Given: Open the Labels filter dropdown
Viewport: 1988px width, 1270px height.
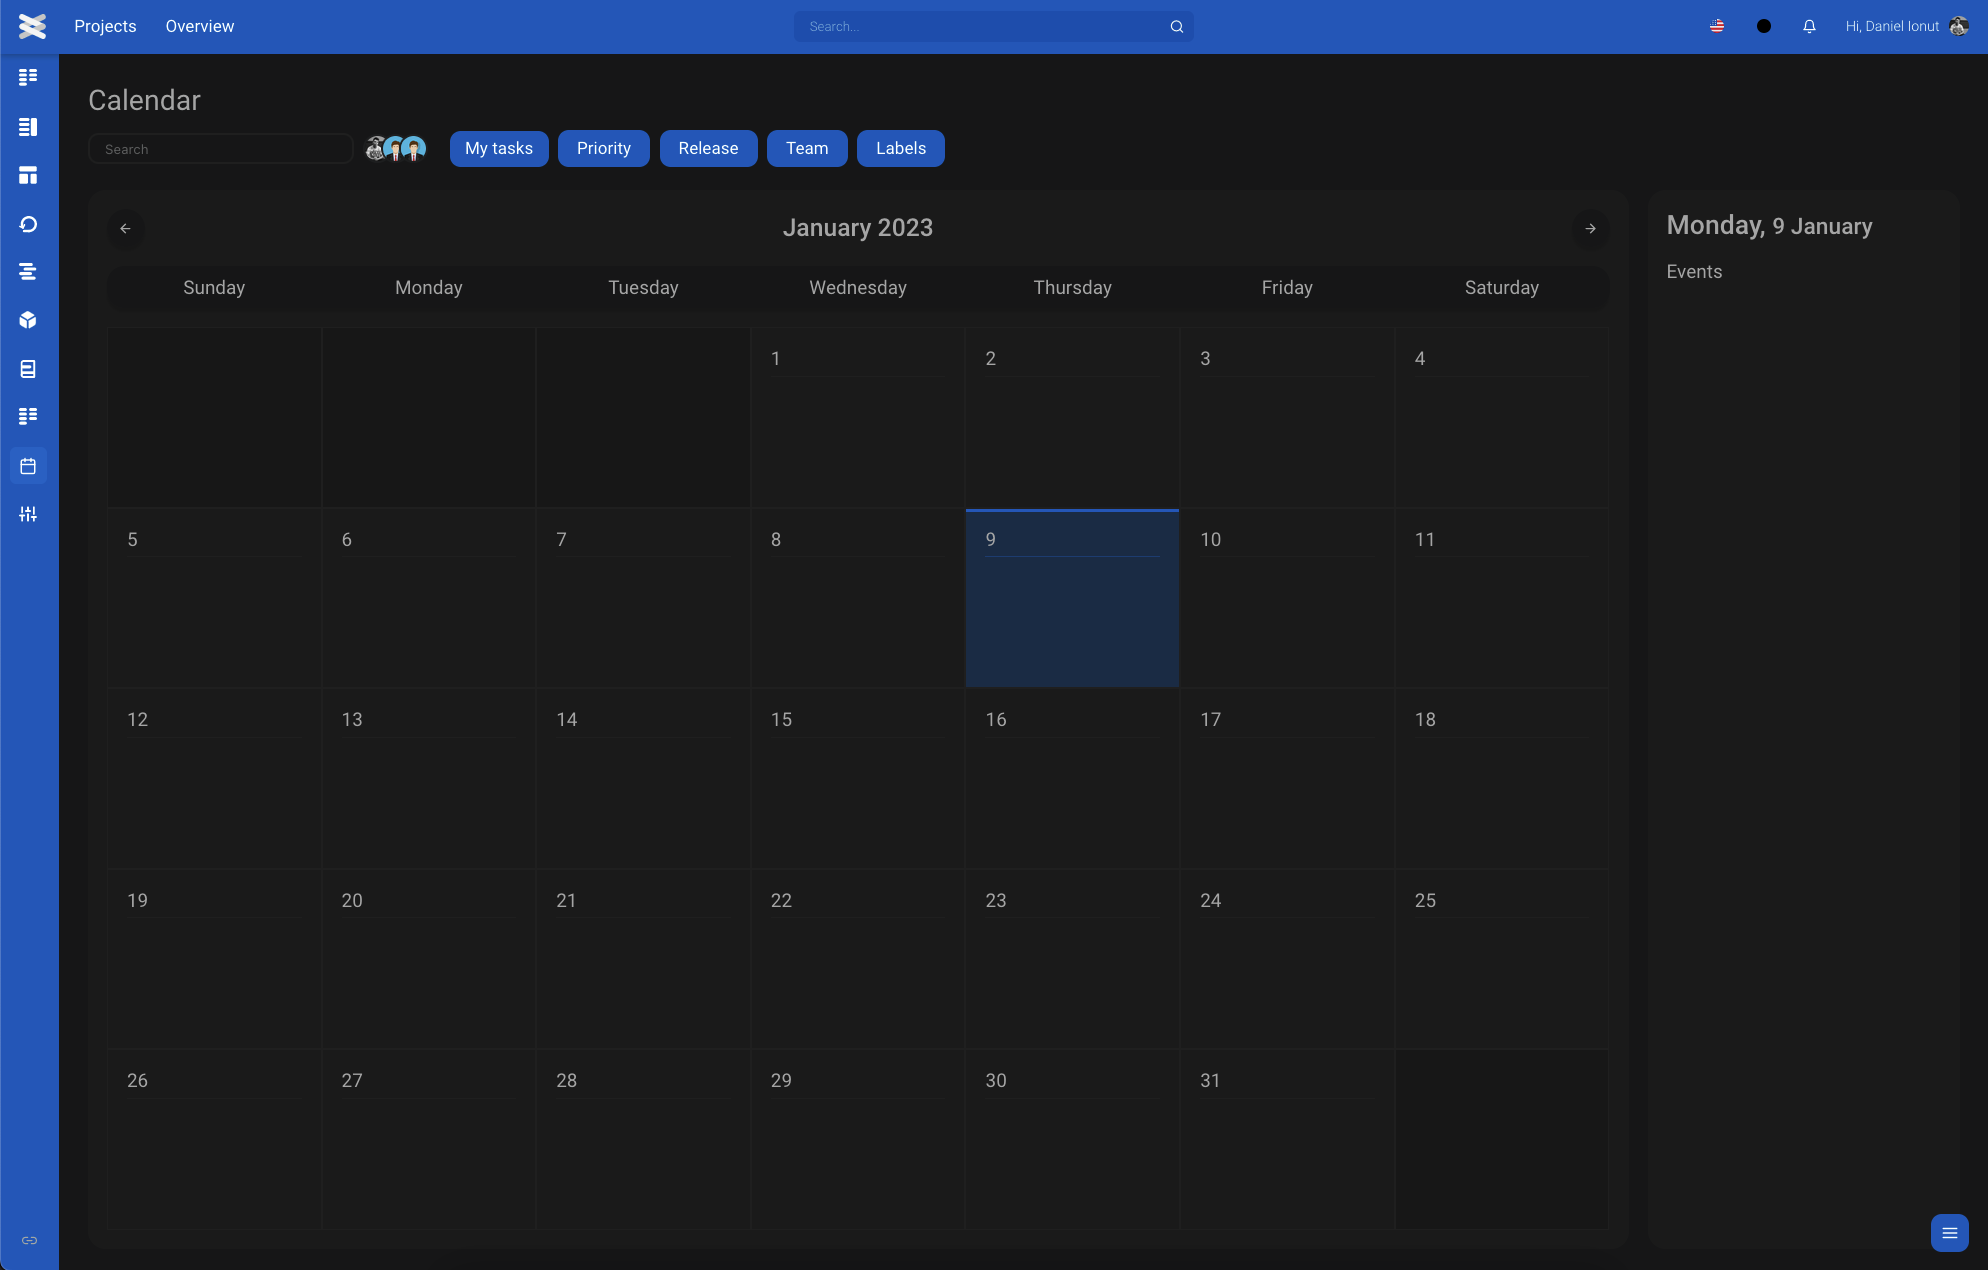Looking at the screenshot, I should click(x=900, y=148).
